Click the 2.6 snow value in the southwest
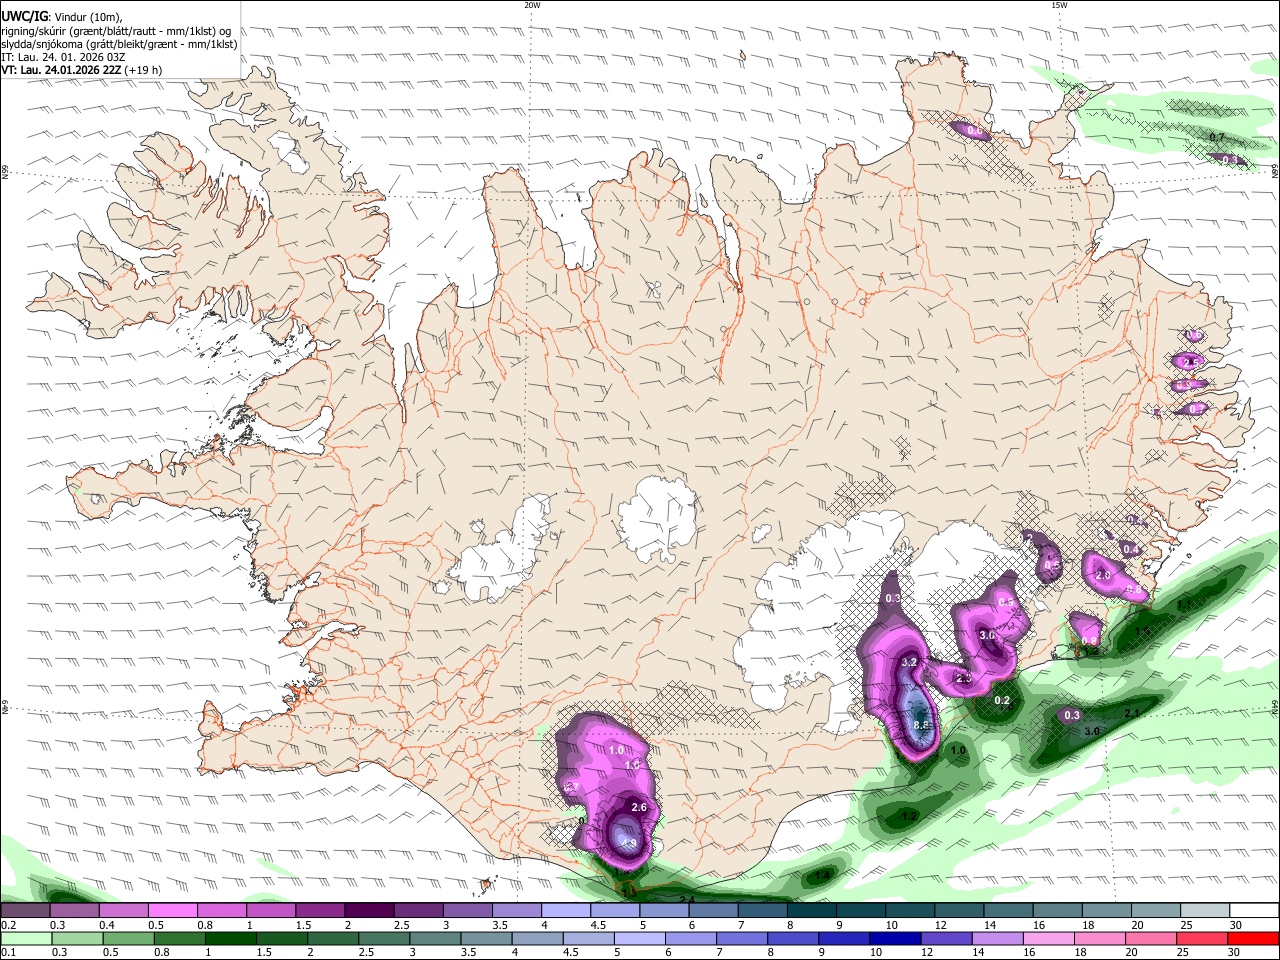This screenshot has width=1280, height=960. [641, 807]
